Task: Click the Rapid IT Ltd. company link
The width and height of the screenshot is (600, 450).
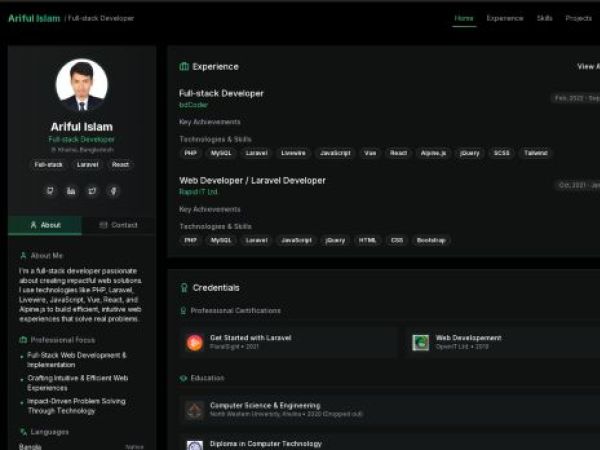Action: (x=198, y=191)
